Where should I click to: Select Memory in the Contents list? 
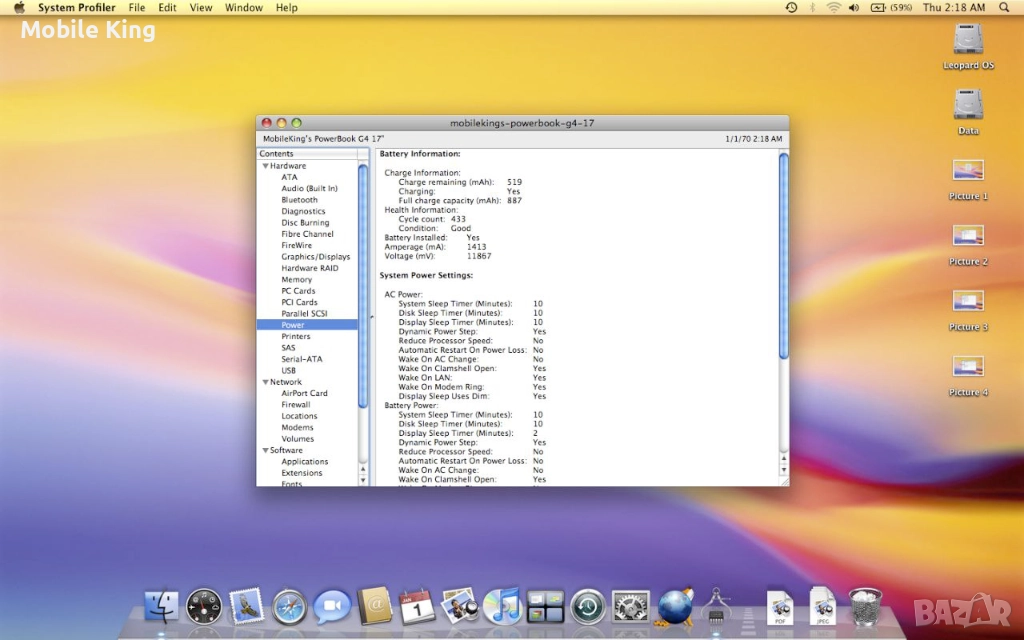pos(296,280)
